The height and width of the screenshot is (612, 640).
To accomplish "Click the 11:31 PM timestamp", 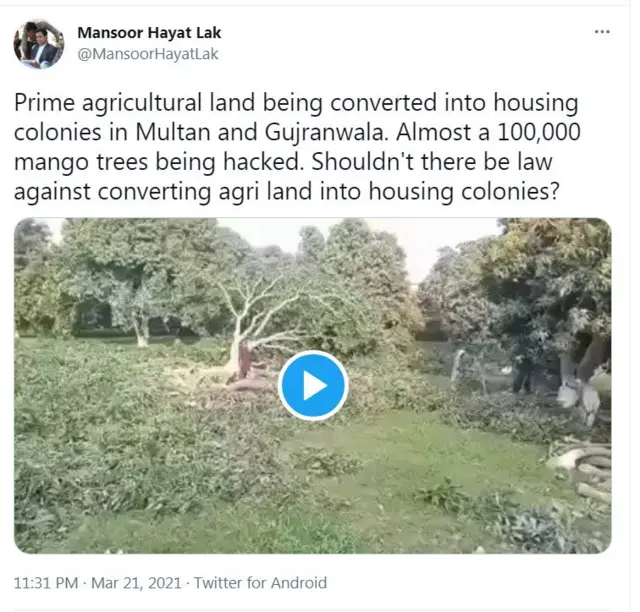I will click(46, 583).
